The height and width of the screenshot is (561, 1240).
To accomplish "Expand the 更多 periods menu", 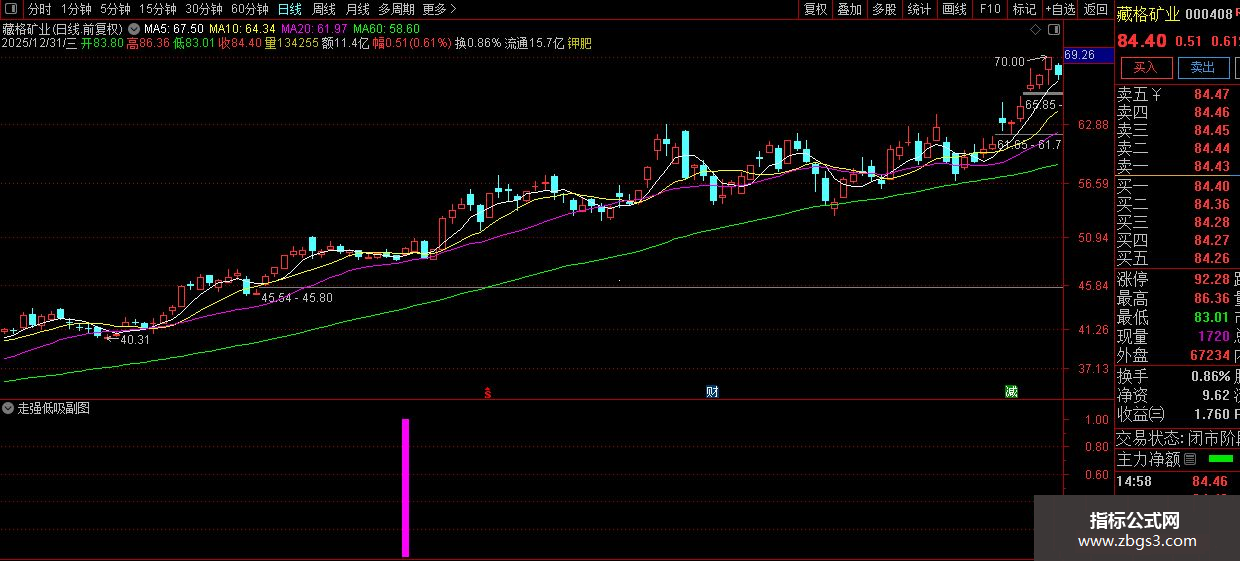I will [439, 9].
